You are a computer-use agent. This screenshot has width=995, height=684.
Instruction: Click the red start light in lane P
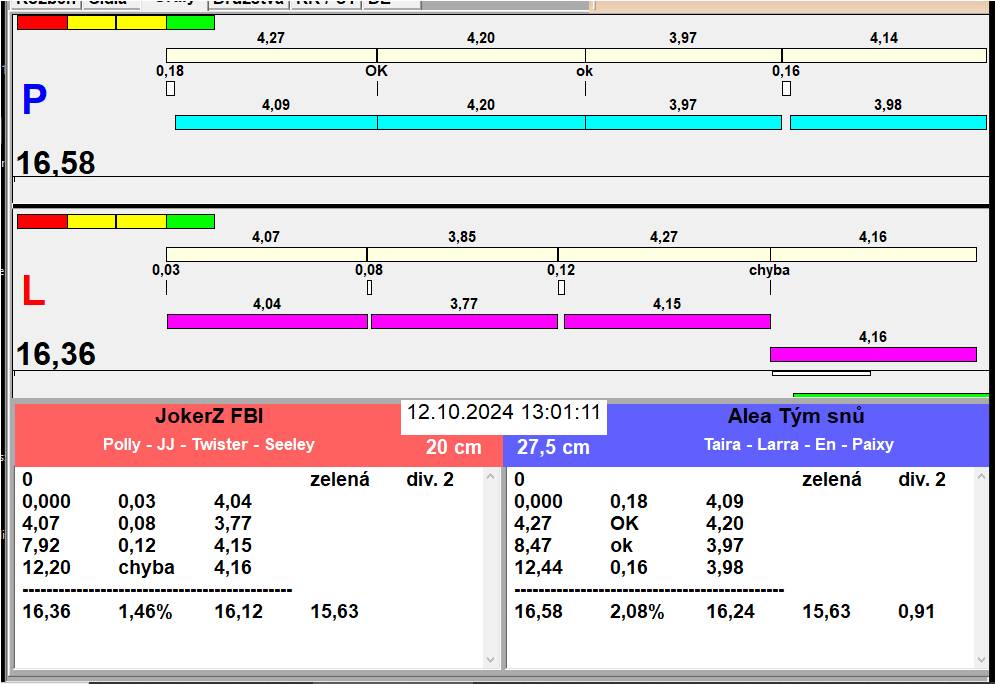42,22
